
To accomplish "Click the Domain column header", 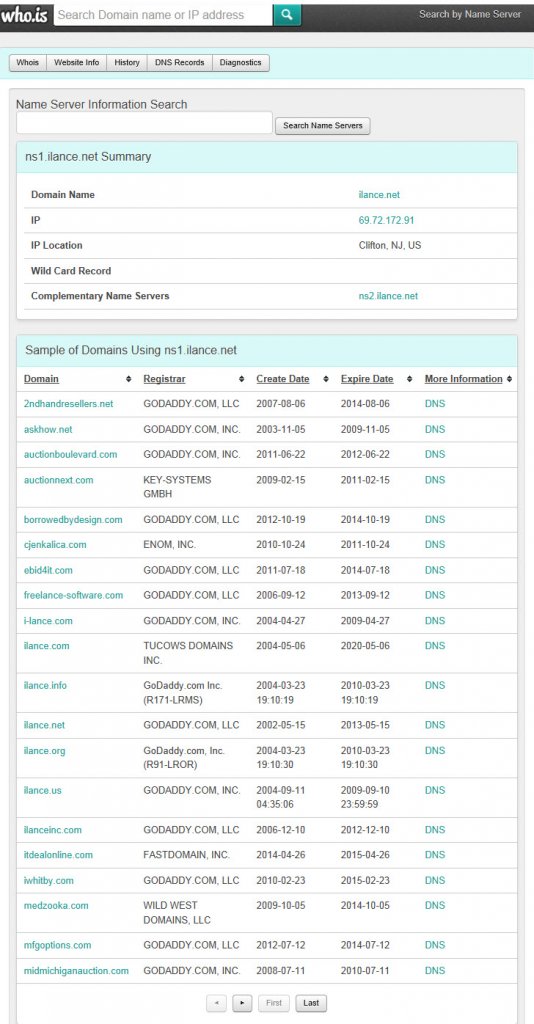I will tap(41, 379).
